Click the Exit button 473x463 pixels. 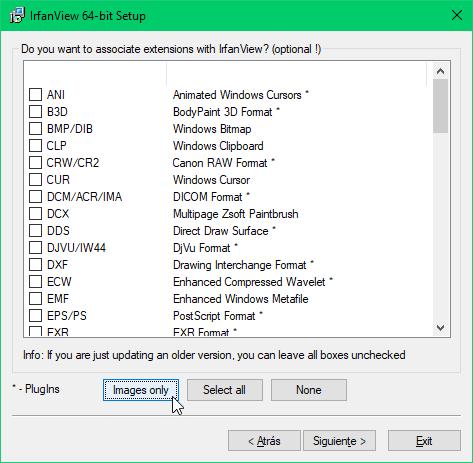pyautogui.click(x=424, y=441)
